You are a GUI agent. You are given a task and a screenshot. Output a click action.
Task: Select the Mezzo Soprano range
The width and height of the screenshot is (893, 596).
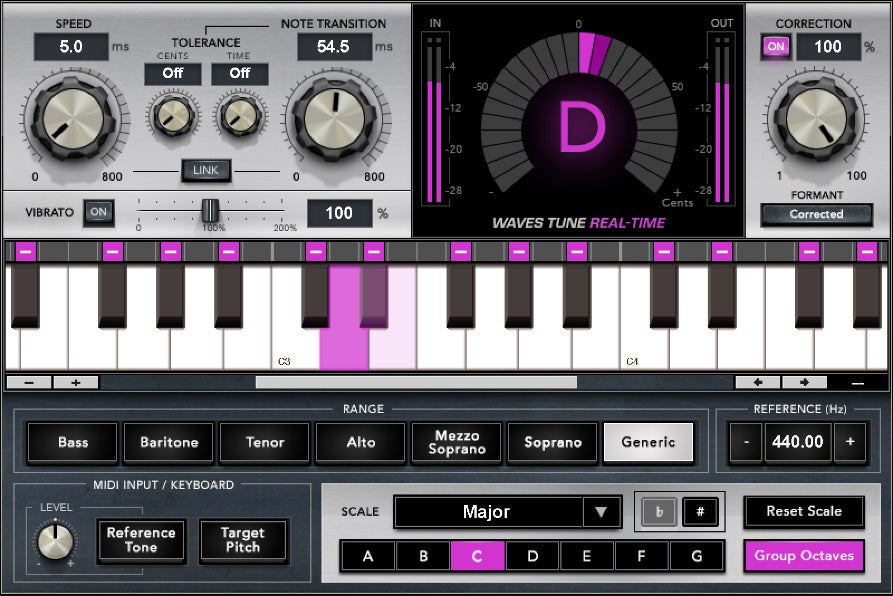pyautogui.click(x=457, y=442)
